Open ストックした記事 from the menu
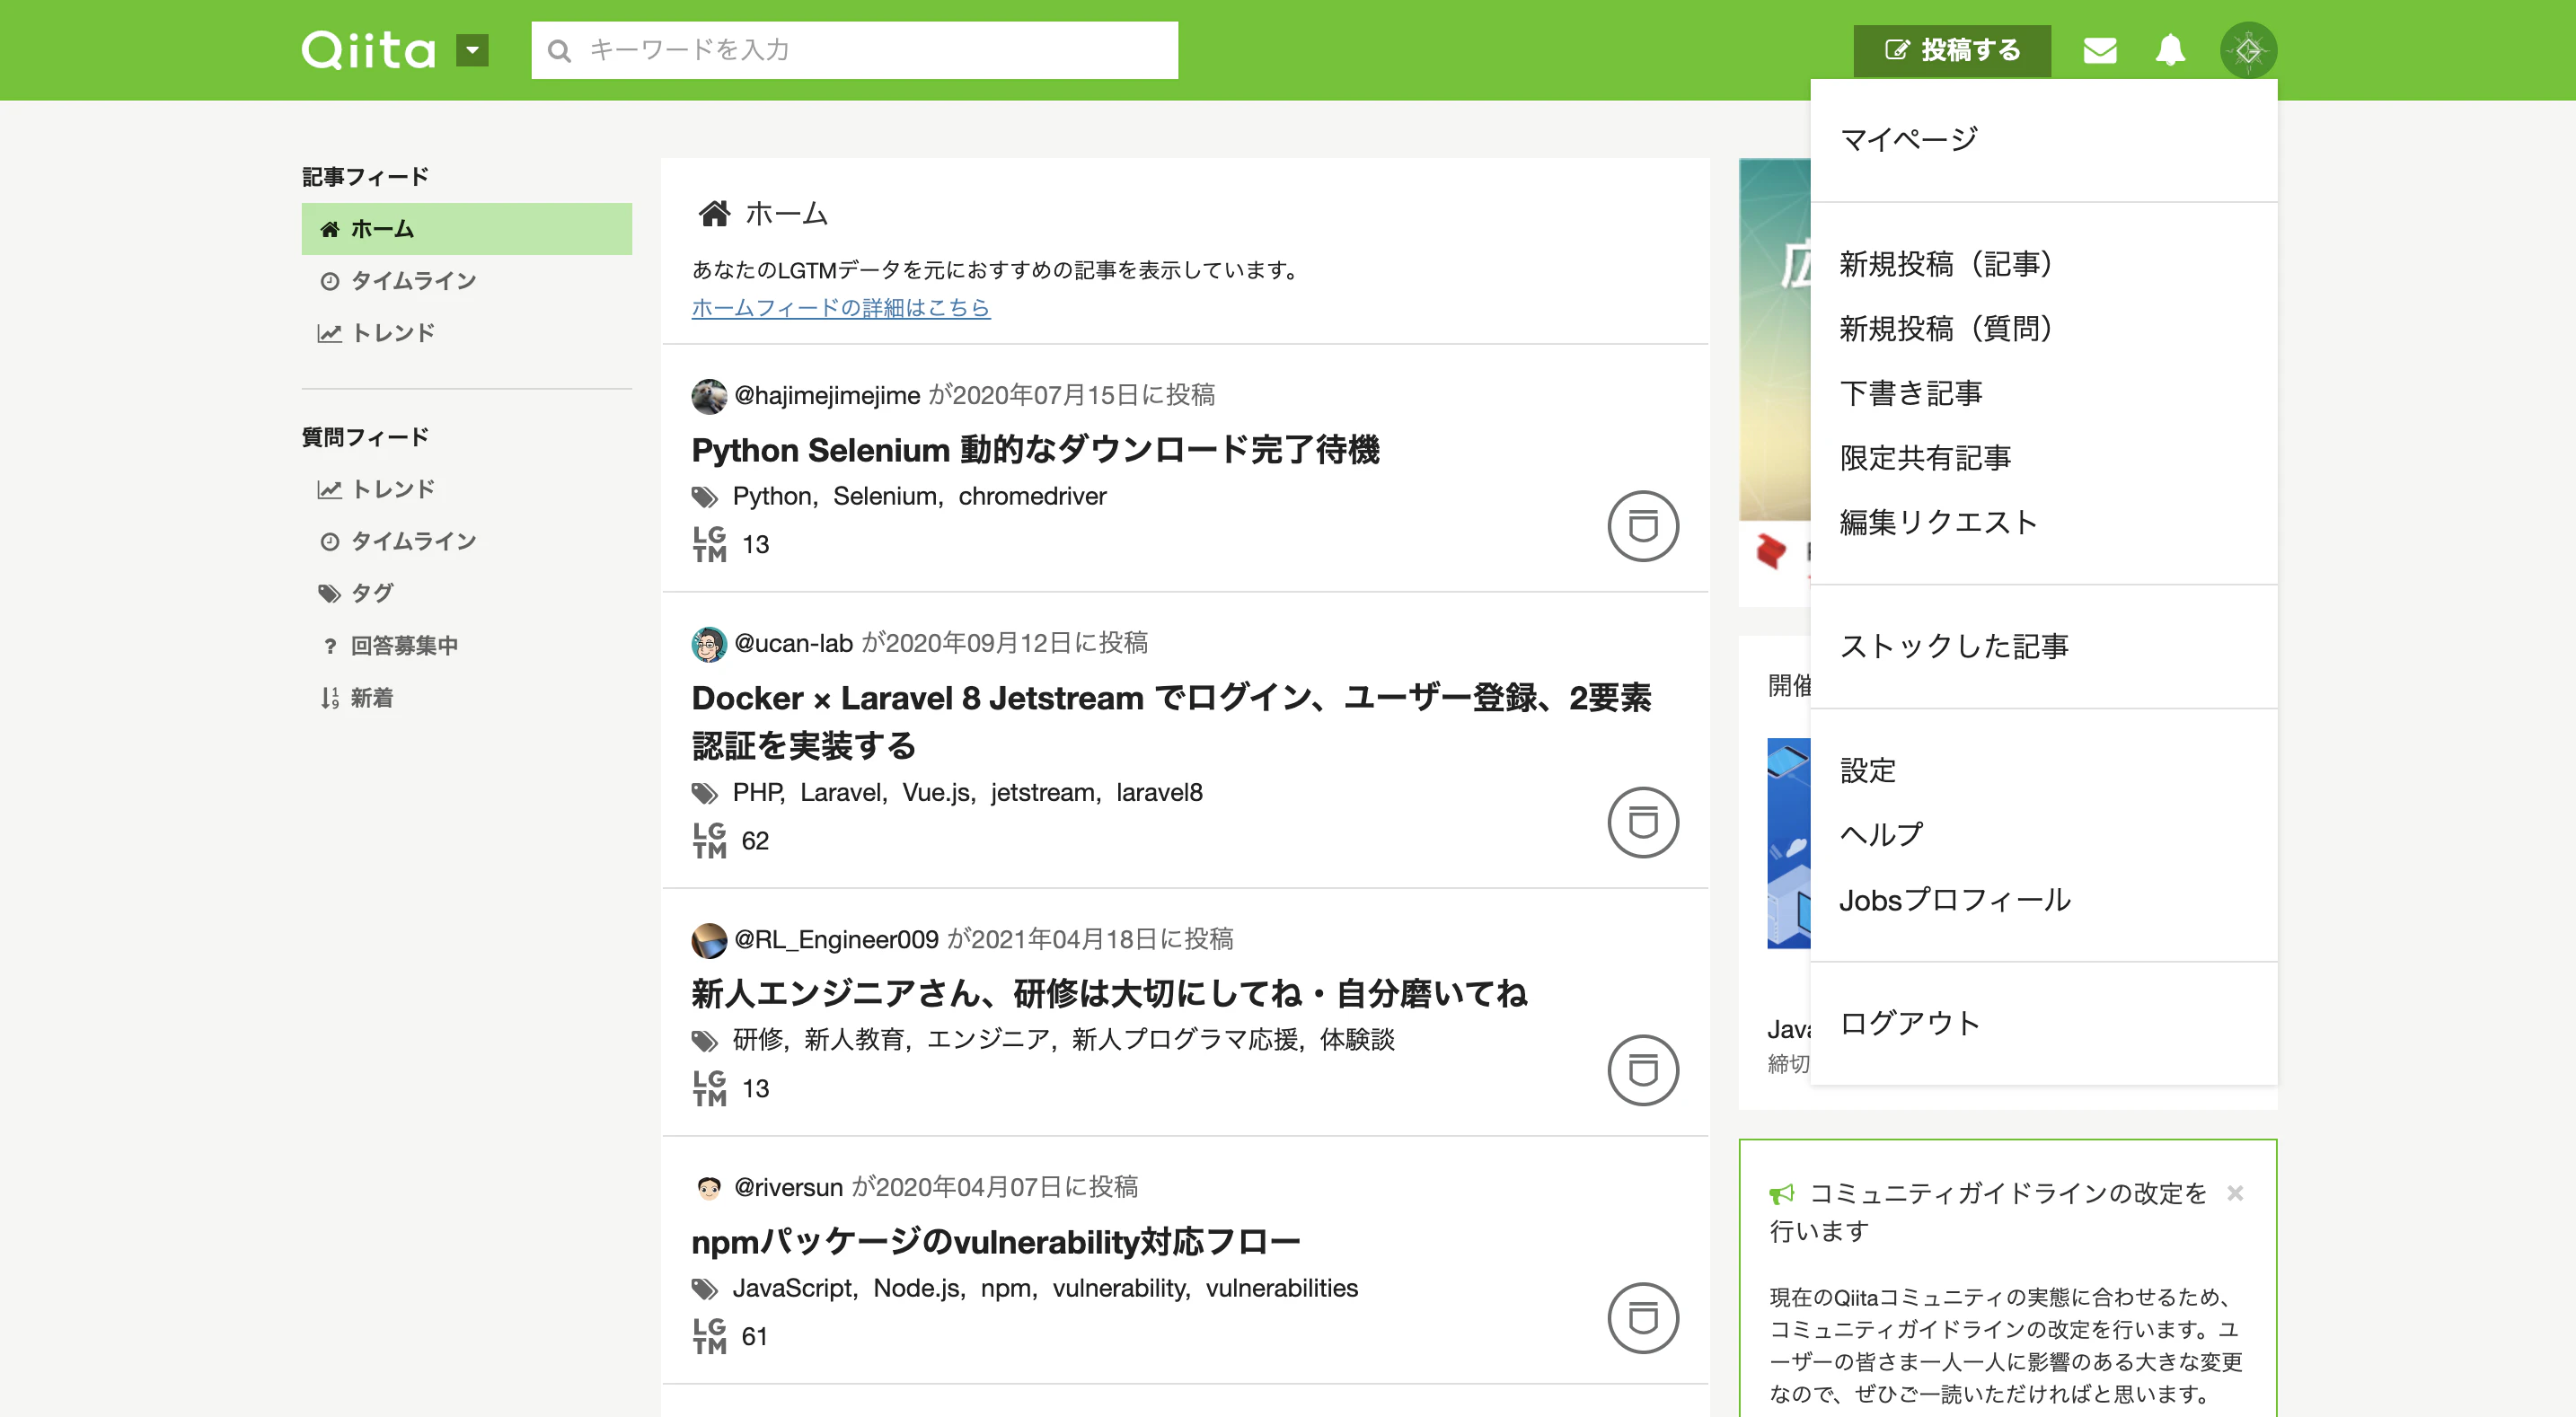The height and width of the screenshot is (1417, 2576). (x=1954, y=646)
